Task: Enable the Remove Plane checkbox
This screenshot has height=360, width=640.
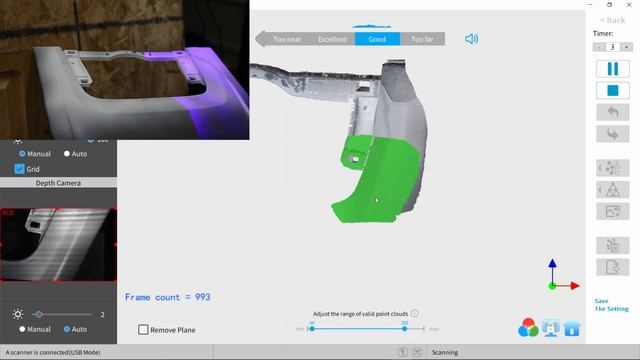Action: [143, 330]
